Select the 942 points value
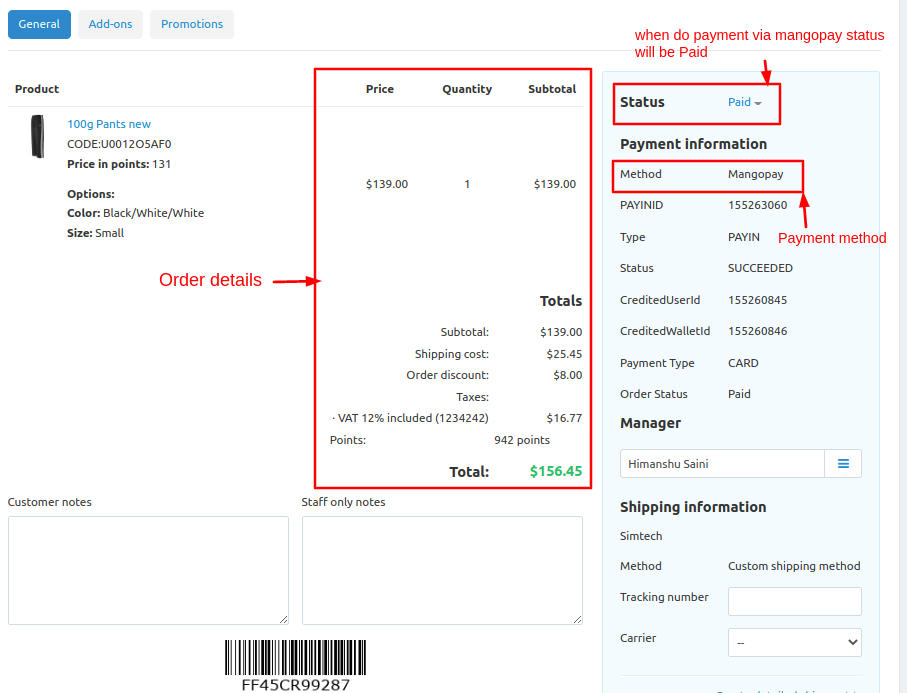The image size is (907, 693). [x=522, y=440]
